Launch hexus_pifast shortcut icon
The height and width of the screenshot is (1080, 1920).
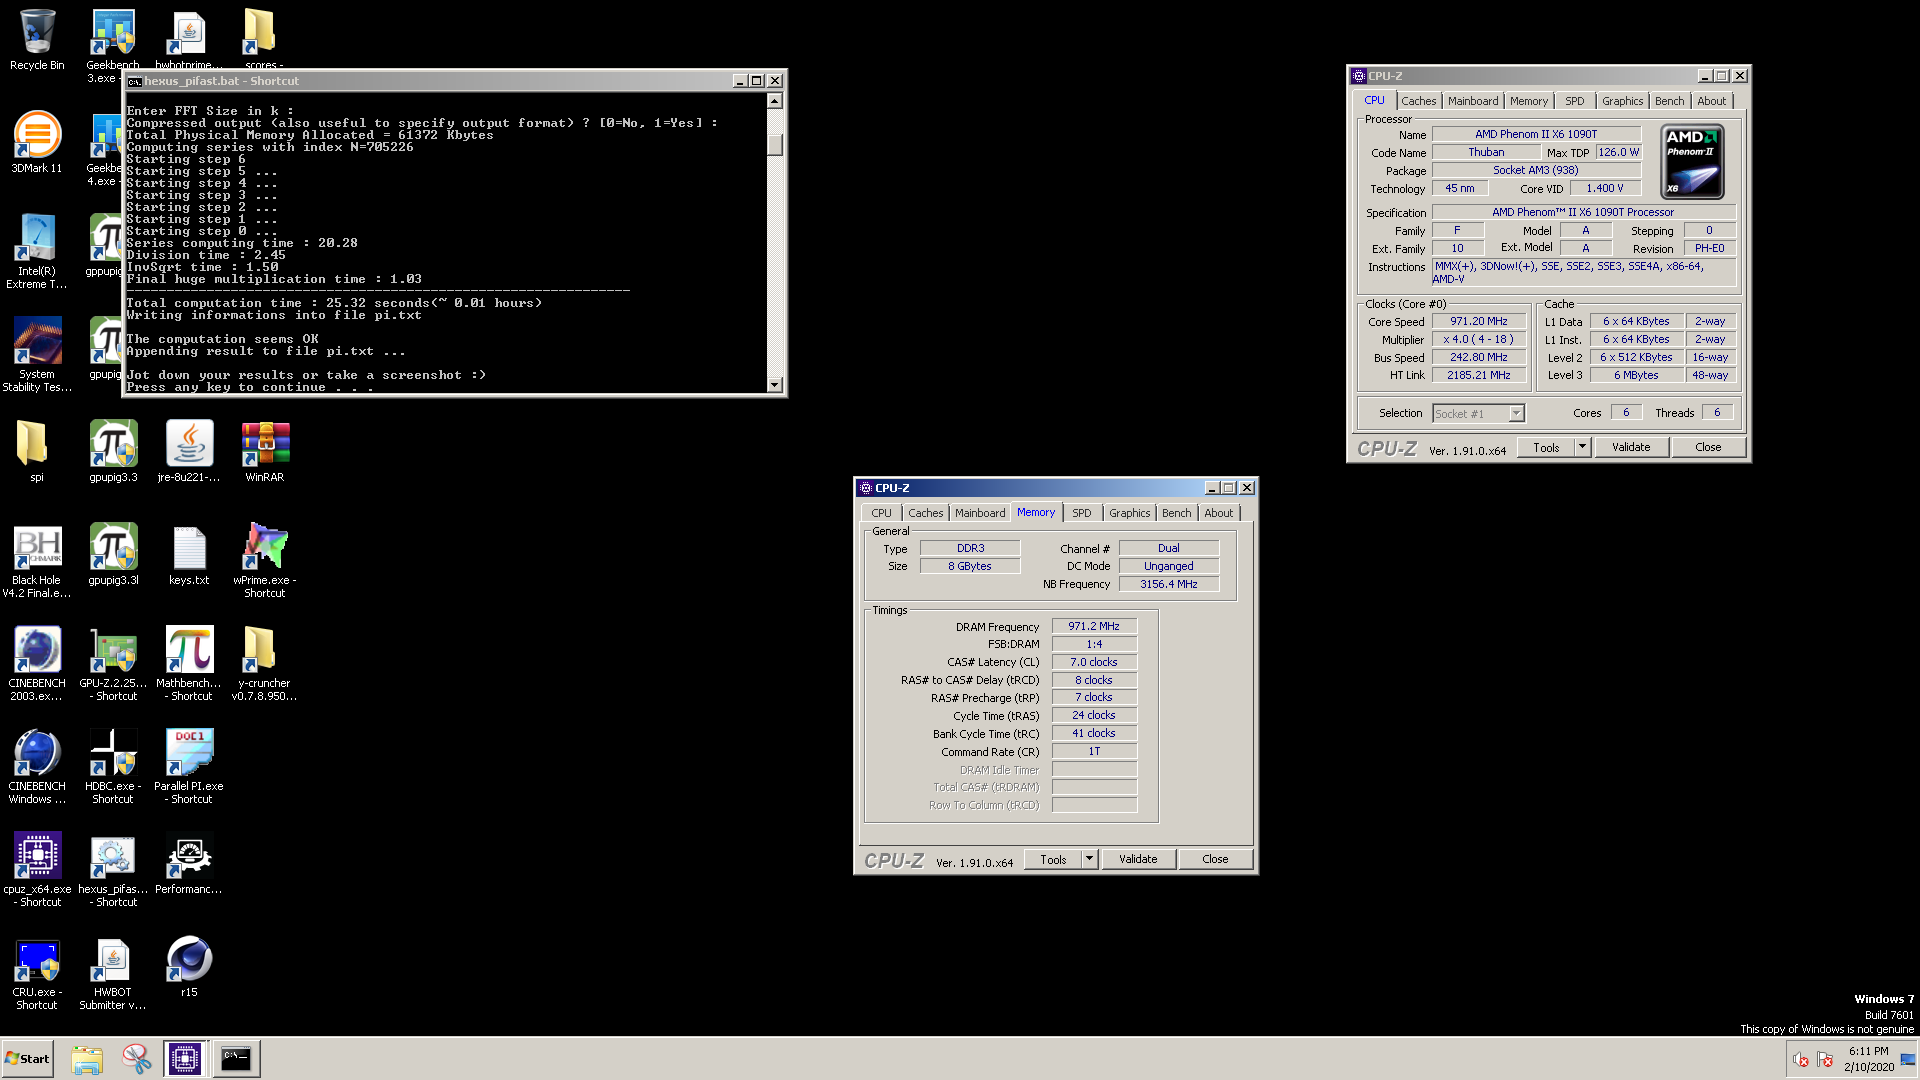(x=113, y=870)
